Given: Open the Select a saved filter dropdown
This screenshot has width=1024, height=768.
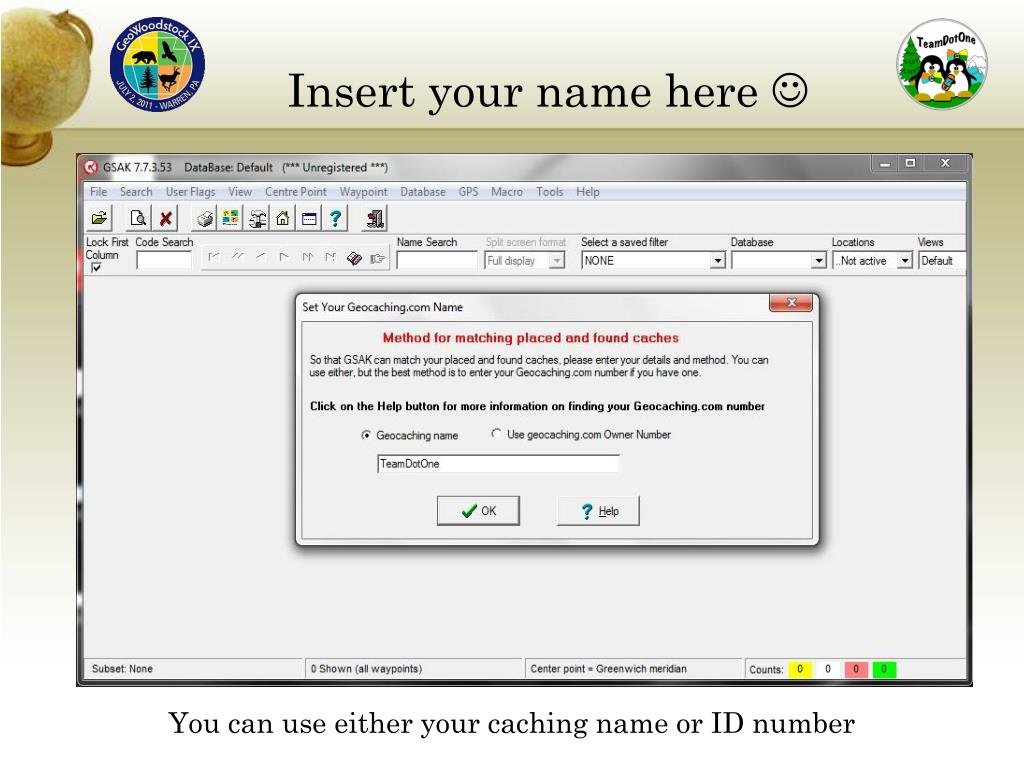Looking at the screenshot, I should [718, 261].
